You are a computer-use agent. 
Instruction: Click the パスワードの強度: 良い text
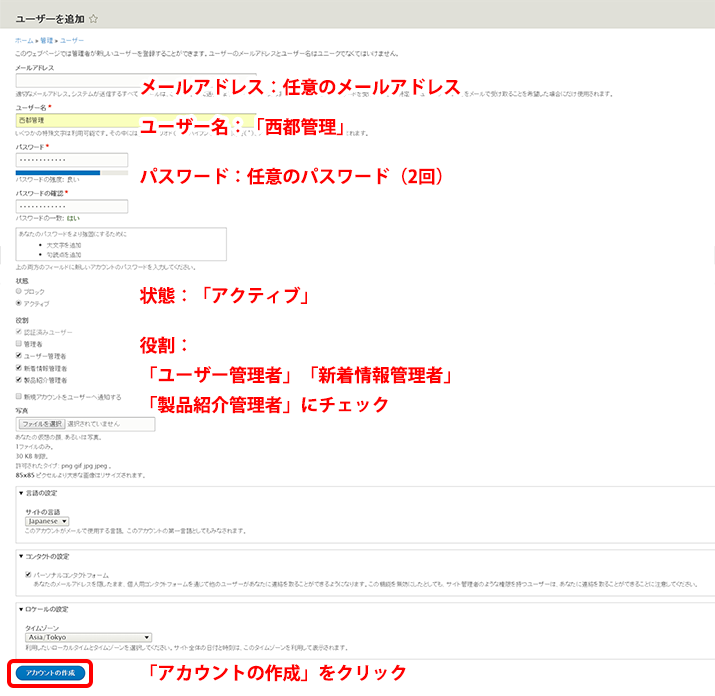point(47,180)
